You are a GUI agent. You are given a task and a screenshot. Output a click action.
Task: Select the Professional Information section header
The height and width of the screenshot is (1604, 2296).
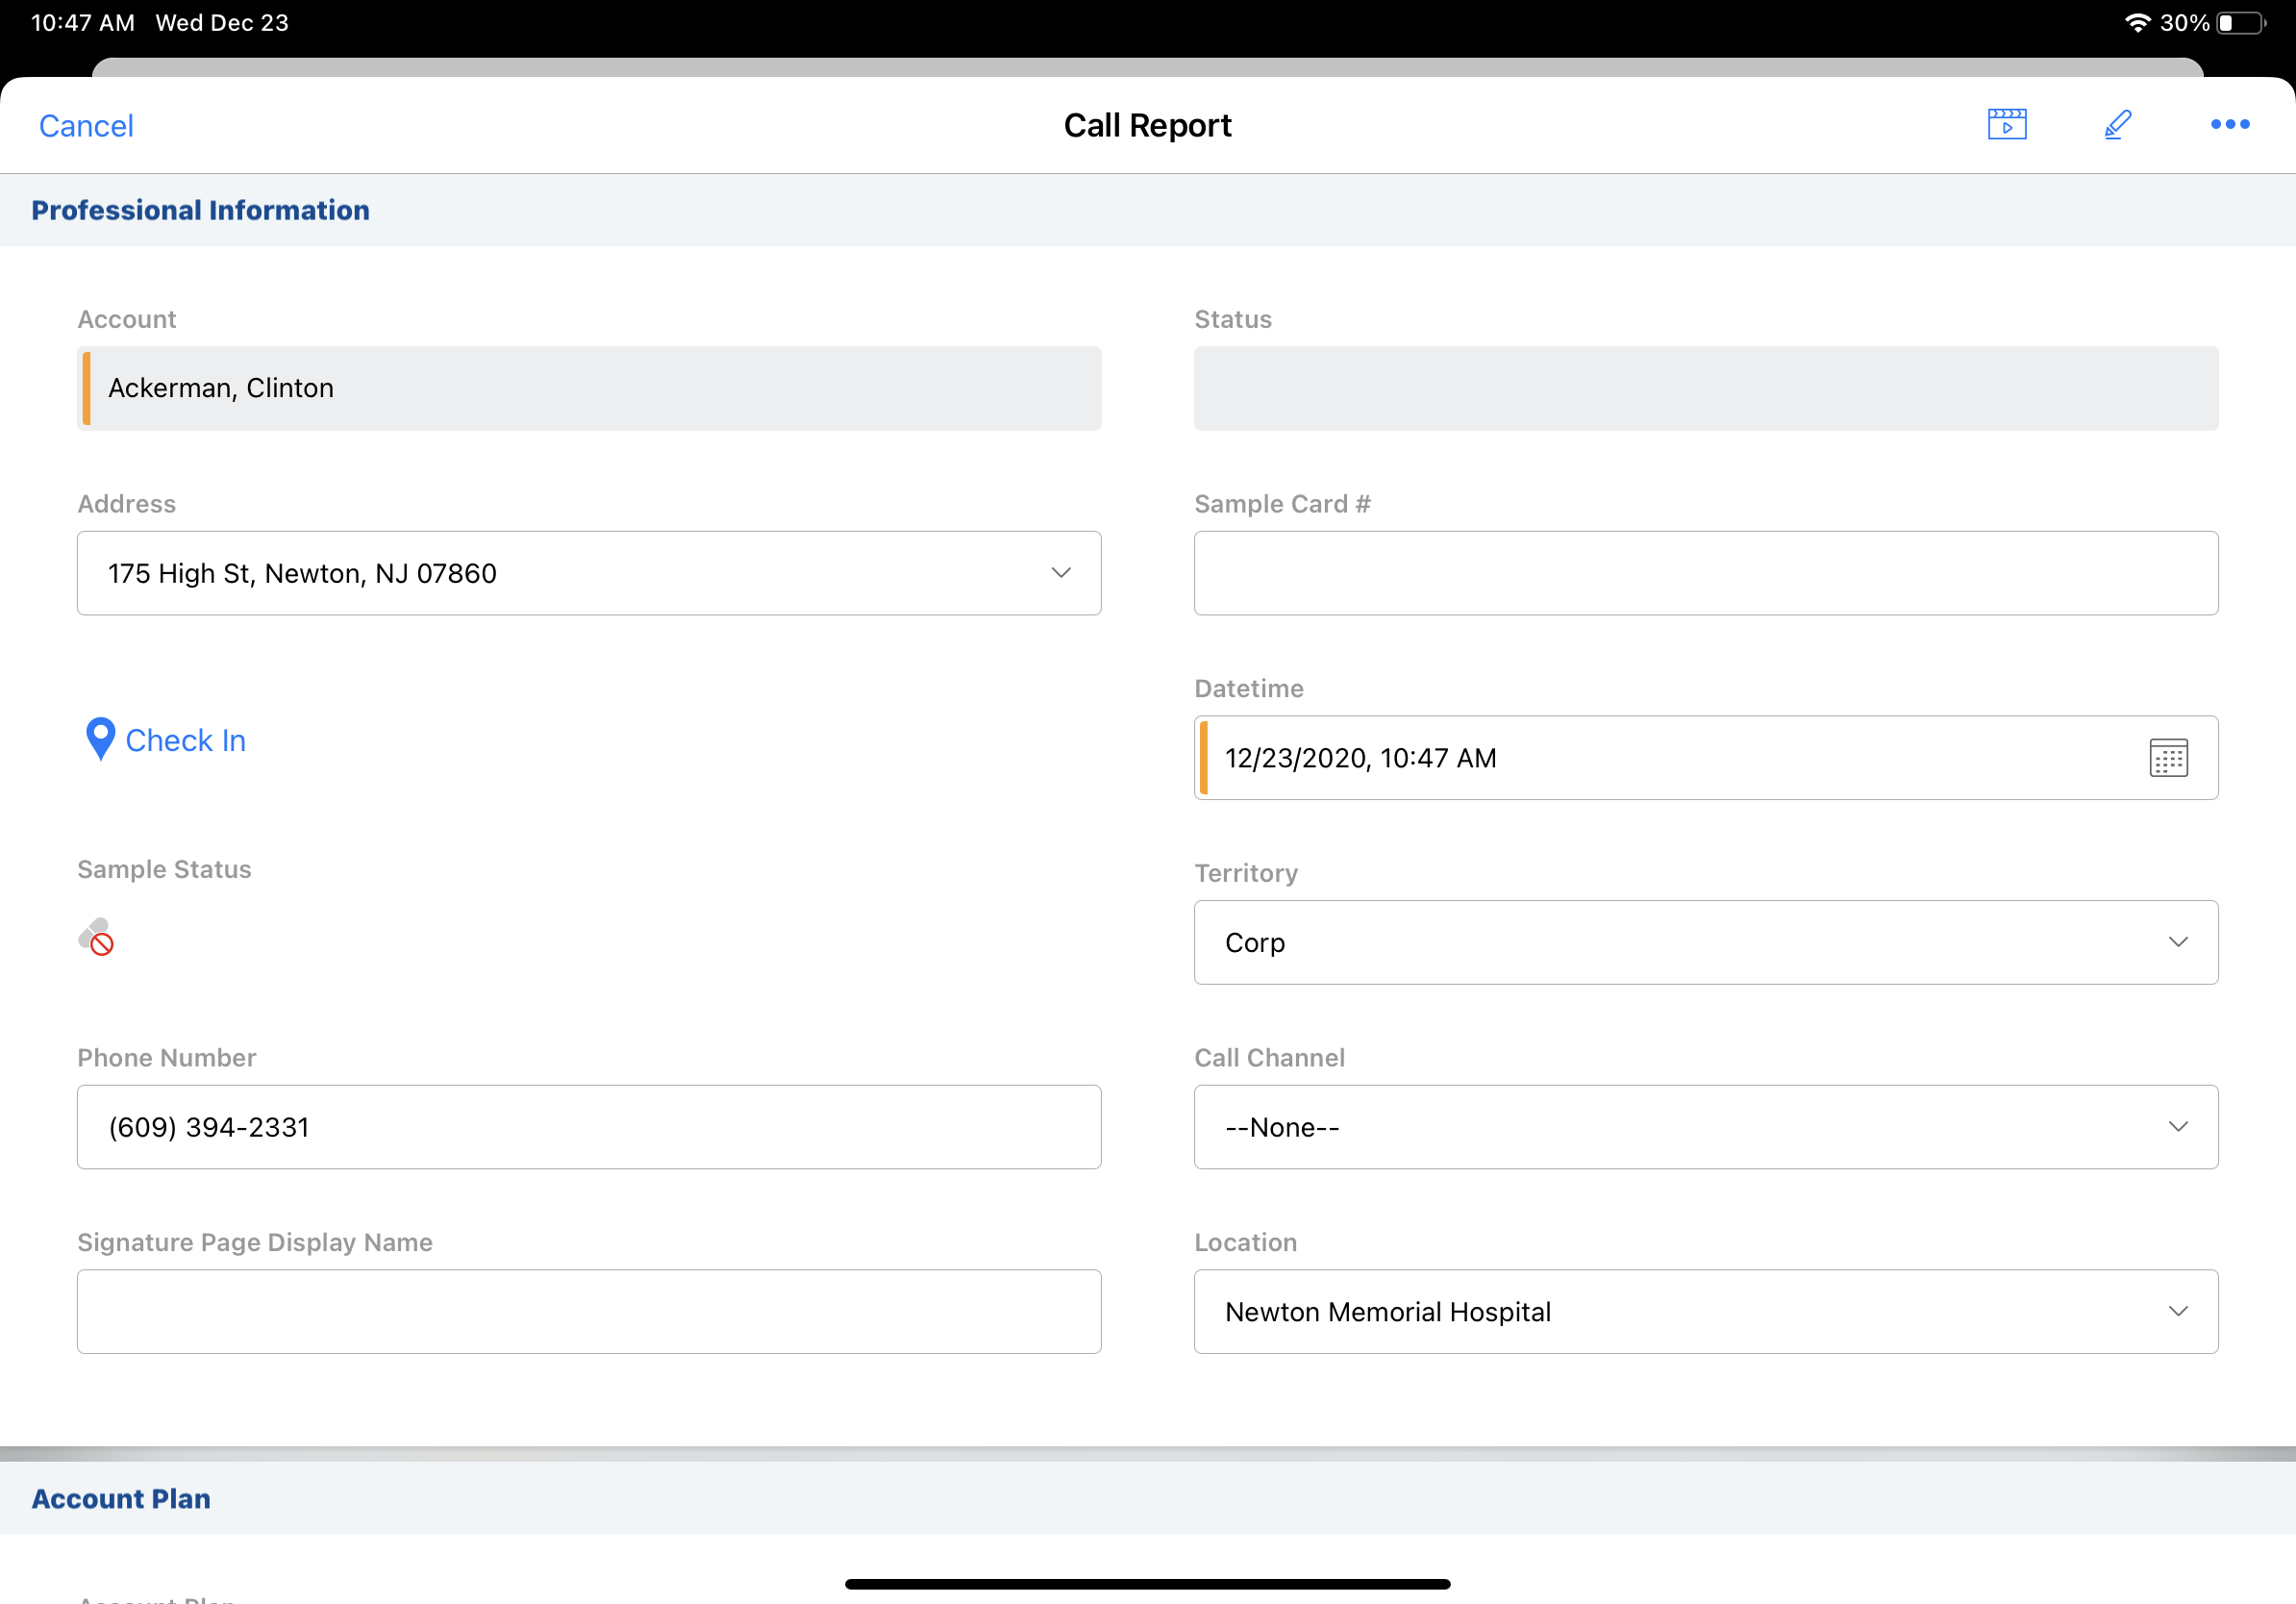pyautogui.click(x=200, y=210)
